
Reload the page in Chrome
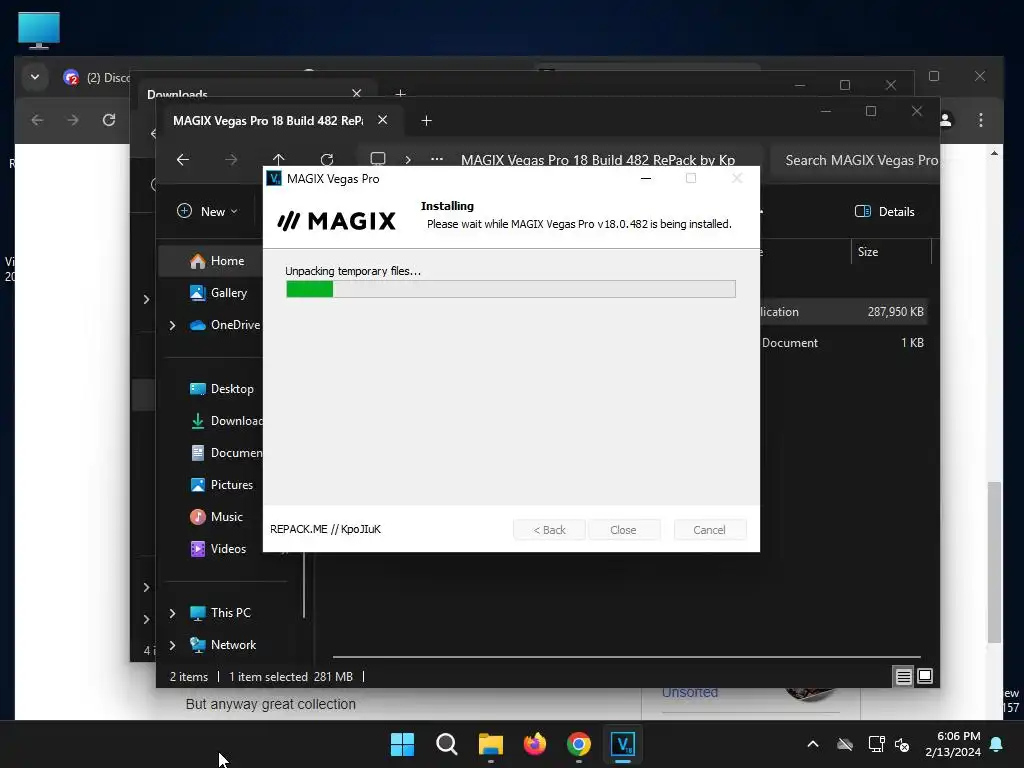pyautogui.click(x=109, y=120)
